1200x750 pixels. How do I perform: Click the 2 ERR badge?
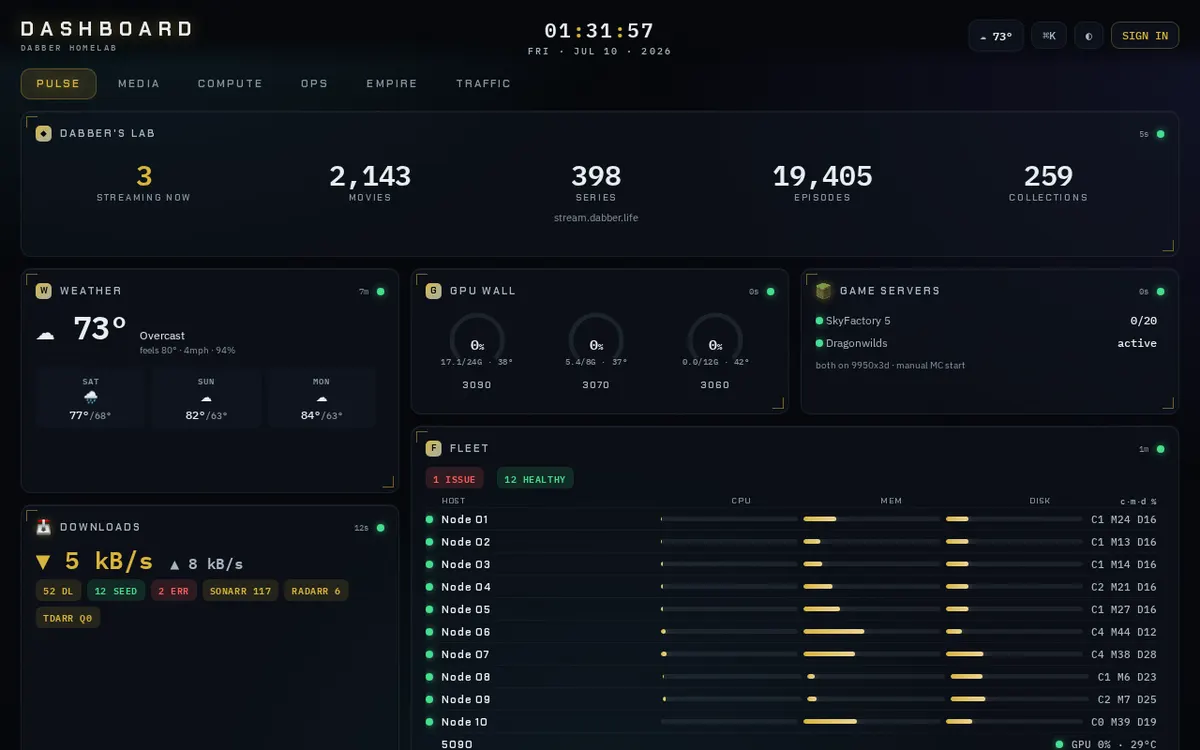[x=174, y=591]
